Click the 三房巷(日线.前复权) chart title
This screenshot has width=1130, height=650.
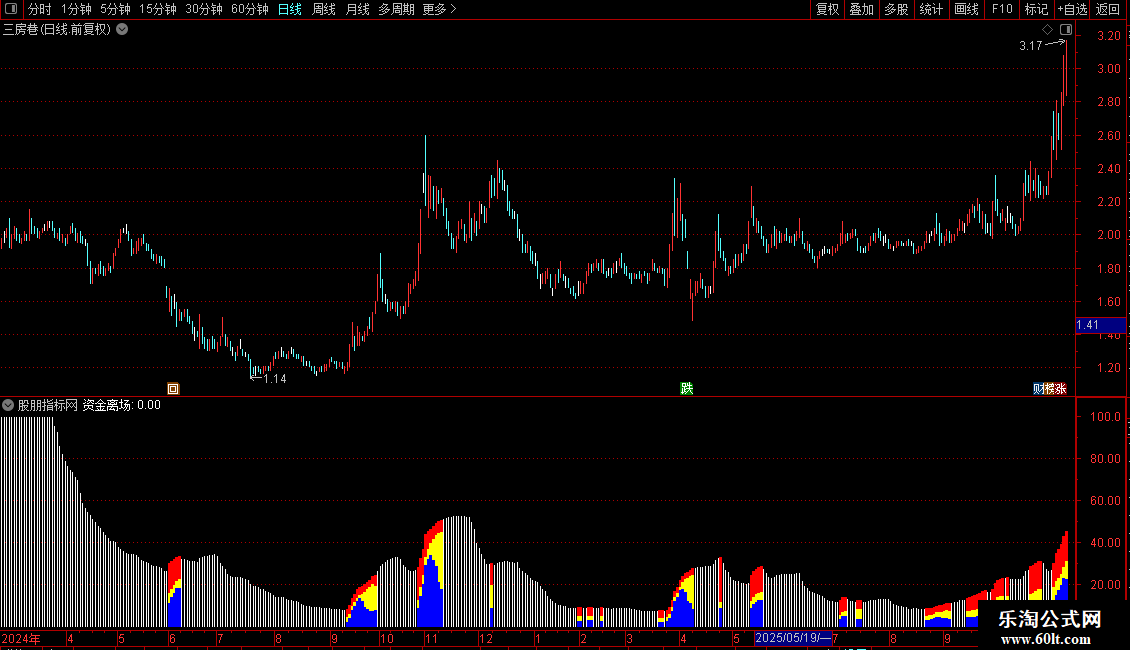click(x=57, y=30)
